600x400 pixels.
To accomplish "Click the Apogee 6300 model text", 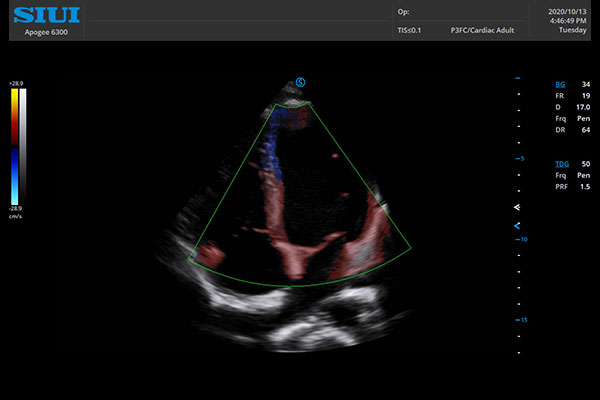I will tap(46, 33).
